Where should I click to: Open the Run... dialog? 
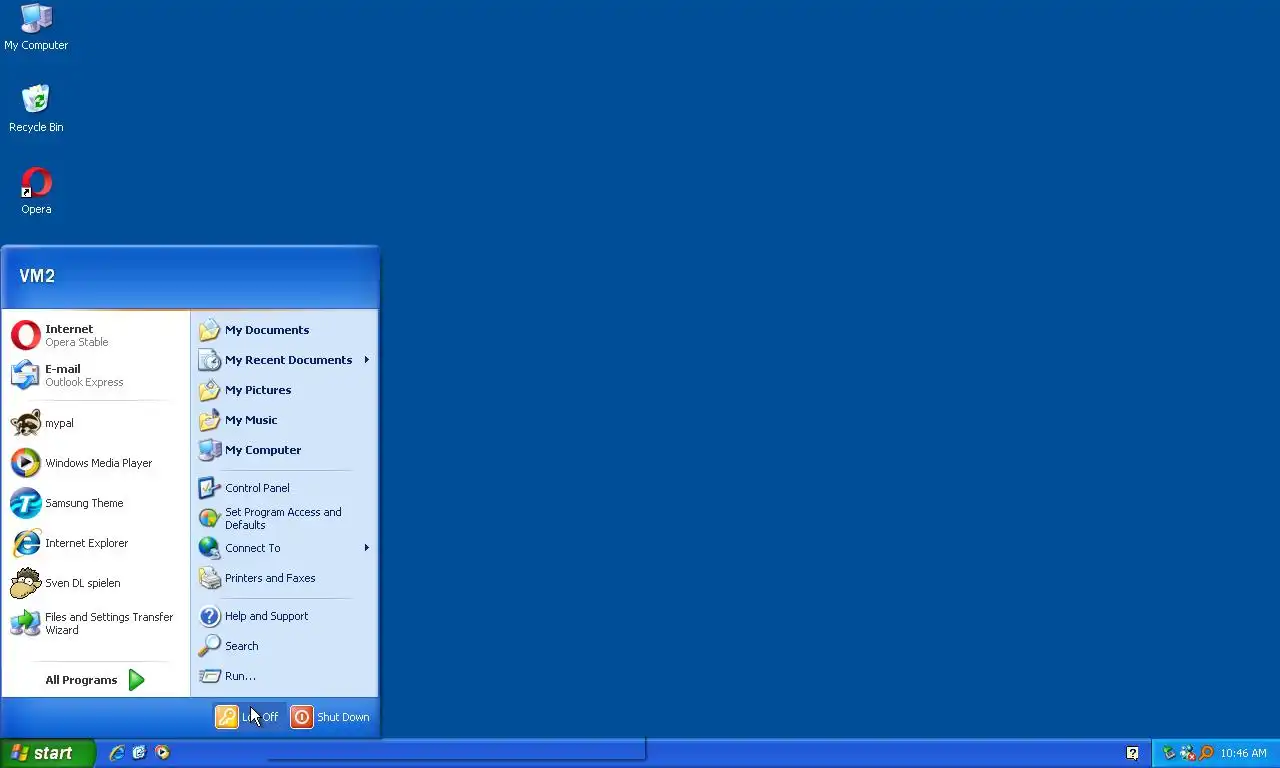[284, 676]
